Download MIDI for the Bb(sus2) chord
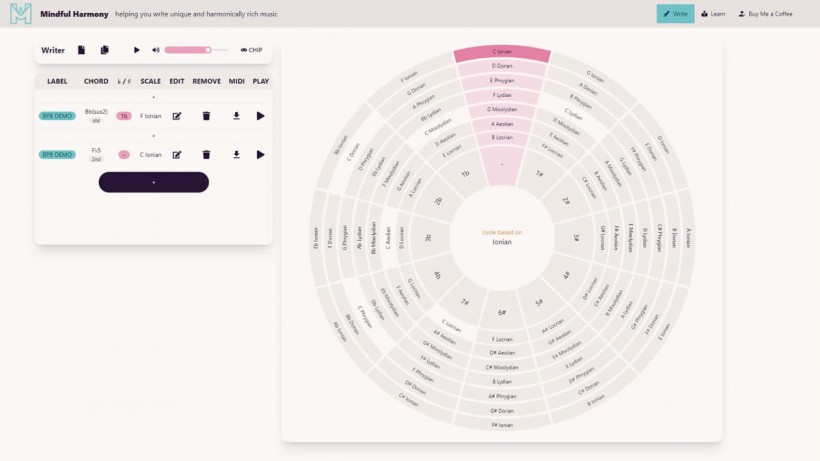This screenshot has height=461, width=820. 236,116
